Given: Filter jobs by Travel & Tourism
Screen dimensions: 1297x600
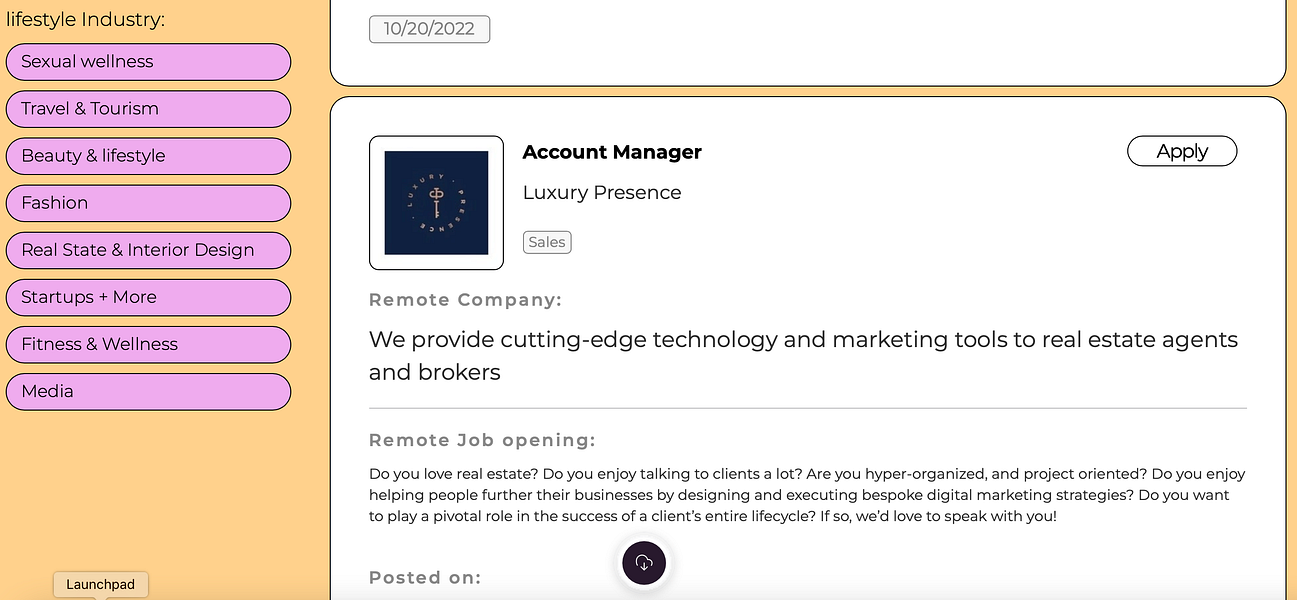Looking at the screenshot, I should [148, 109].
